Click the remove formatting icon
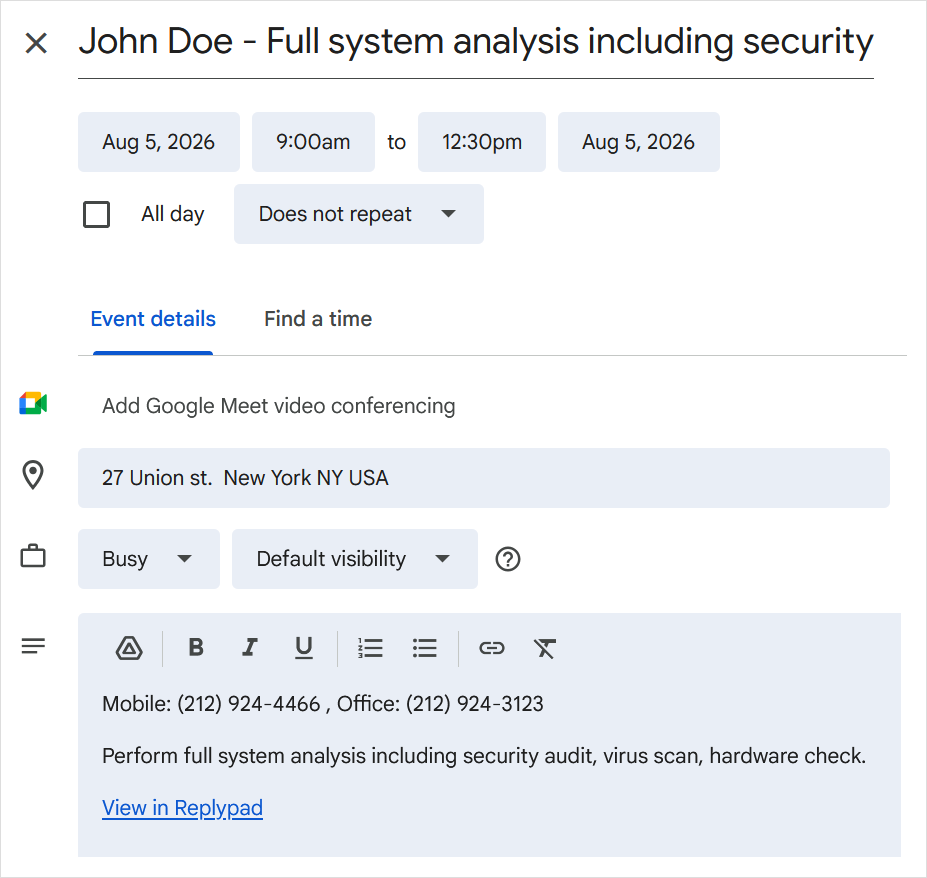Viewport: 927px width, 878px height. click(545, 648)
